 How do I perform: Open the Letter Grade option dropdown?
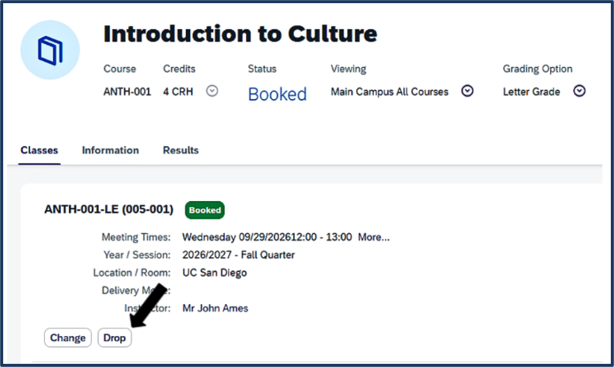(579, 91)
